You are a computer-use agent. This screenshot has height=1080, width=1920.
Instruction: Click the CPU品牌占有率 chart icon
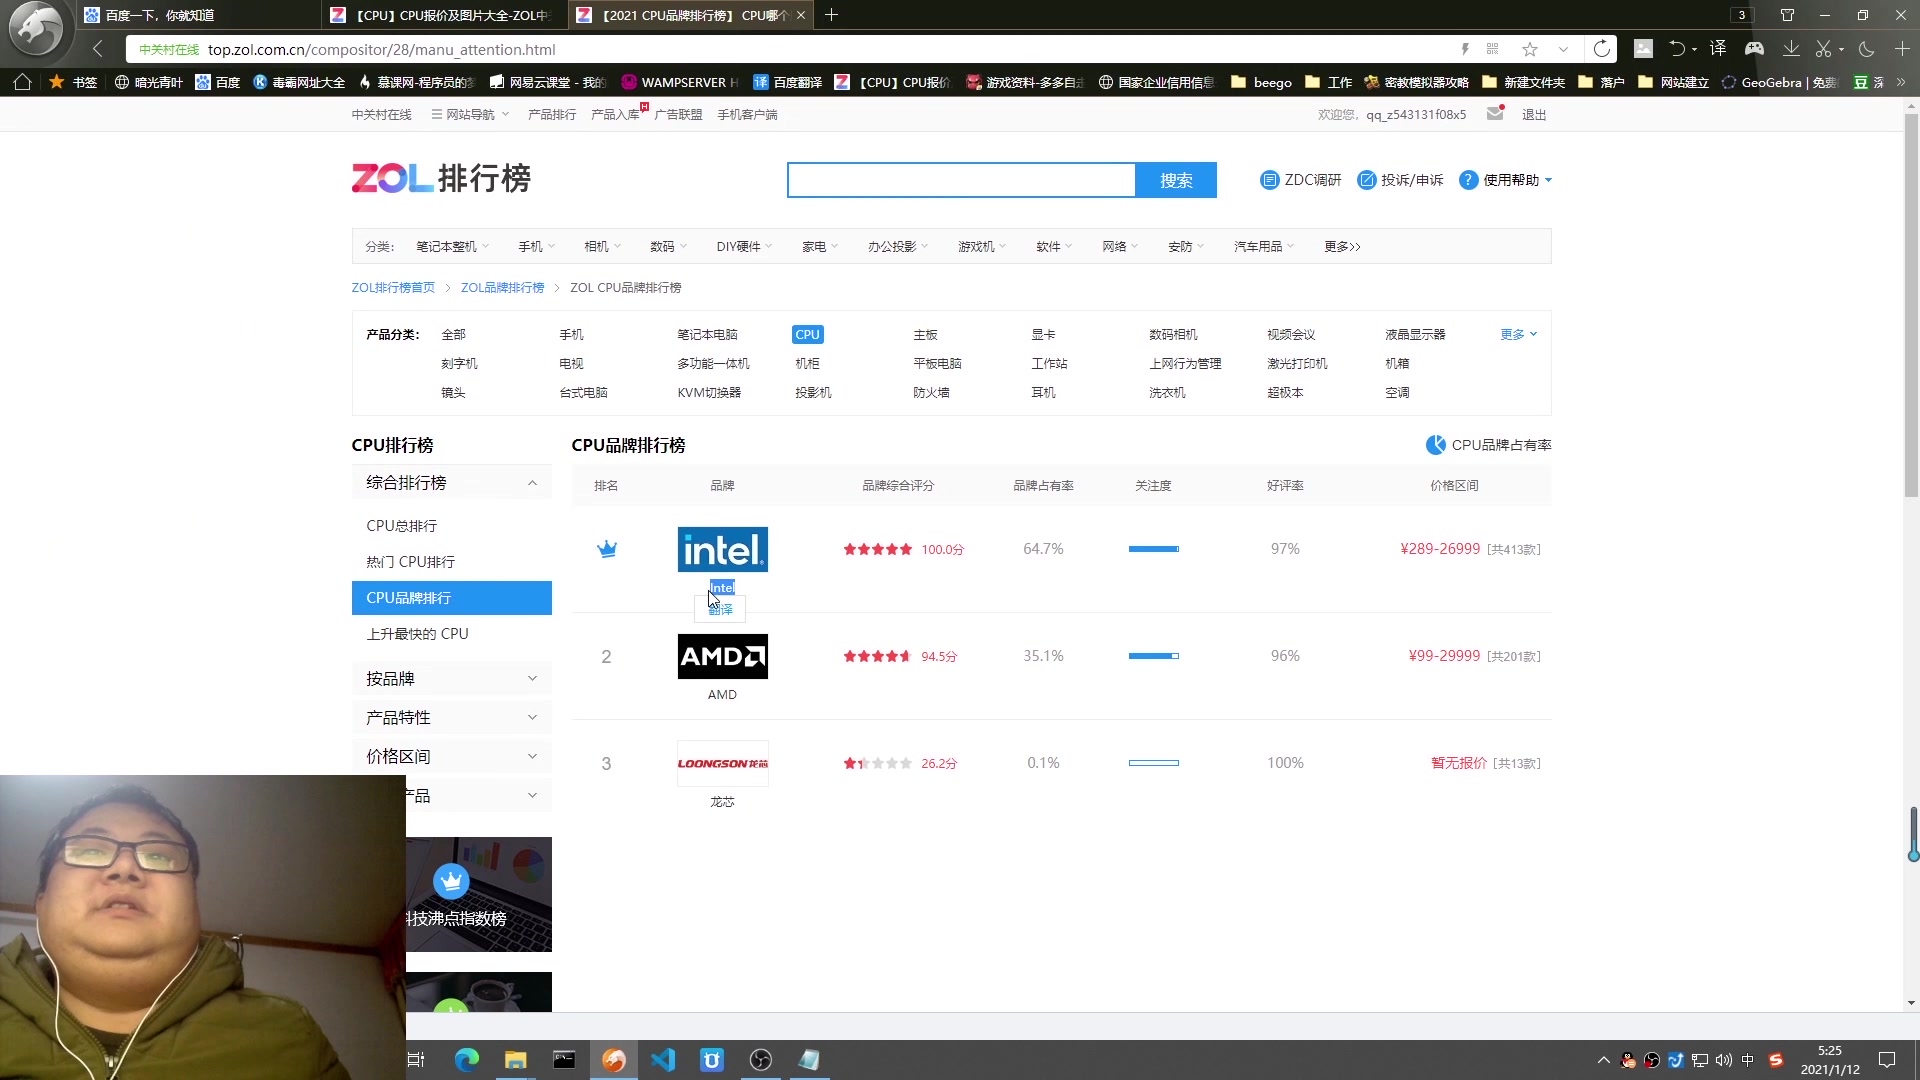point(1435,445)
